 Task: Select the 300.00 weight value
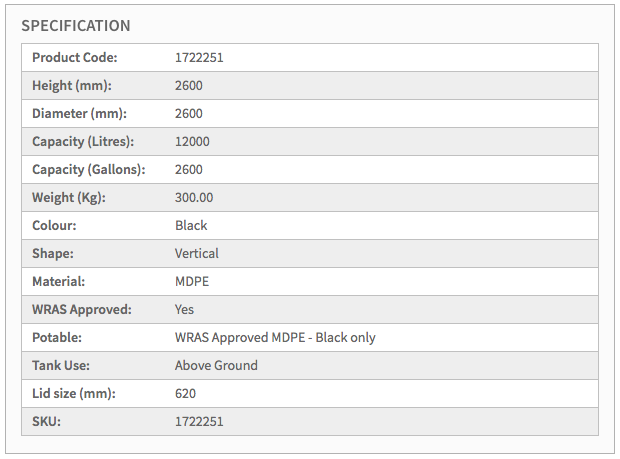(x=194, y=198)
